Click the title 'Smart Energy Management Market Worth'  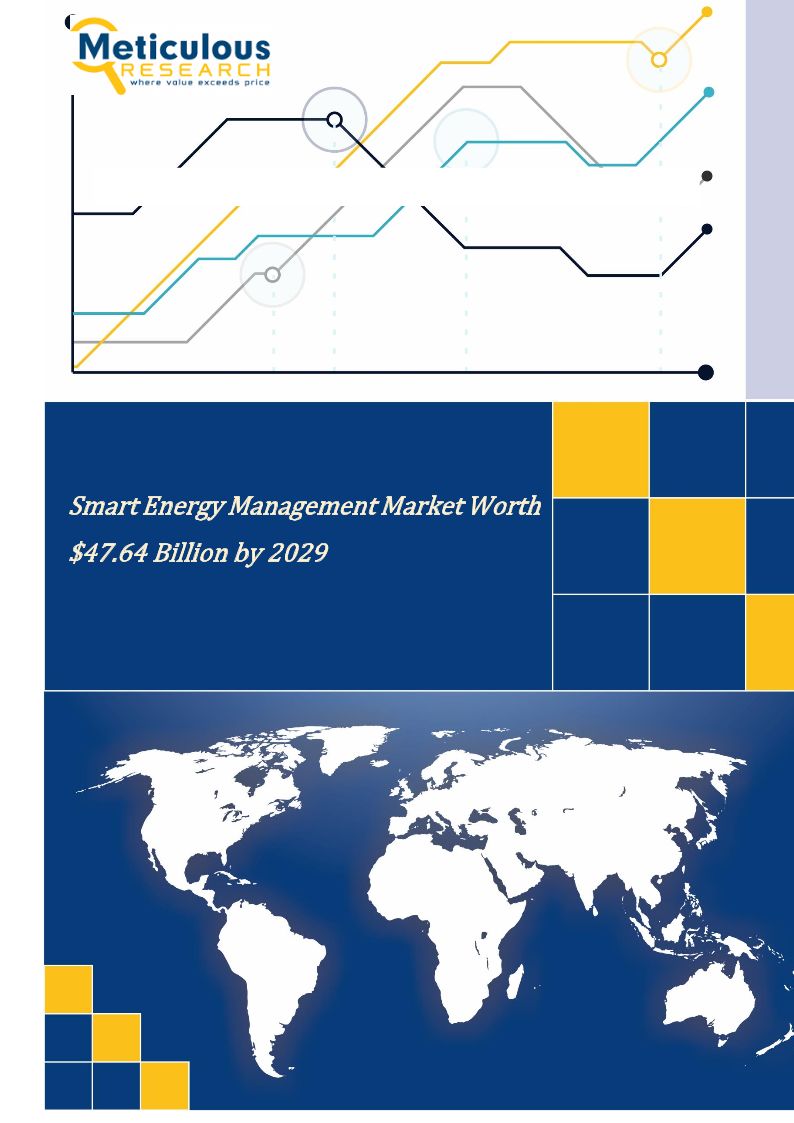(x=305, y=506)
